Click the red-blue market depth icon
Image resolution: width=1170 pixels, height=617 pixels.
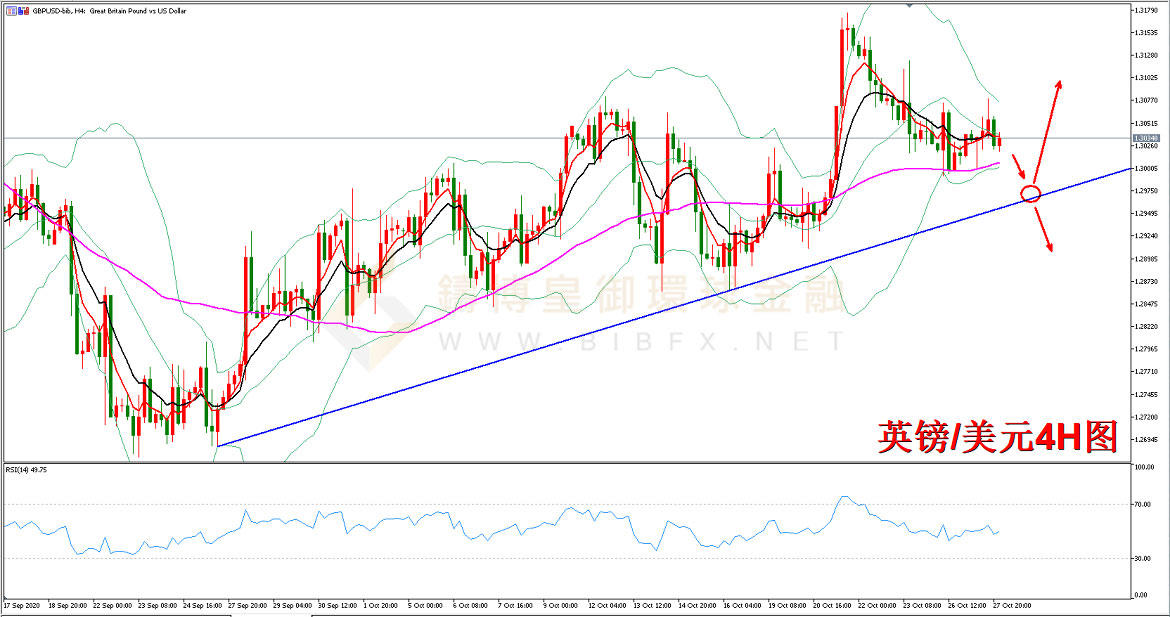[24, 11]
